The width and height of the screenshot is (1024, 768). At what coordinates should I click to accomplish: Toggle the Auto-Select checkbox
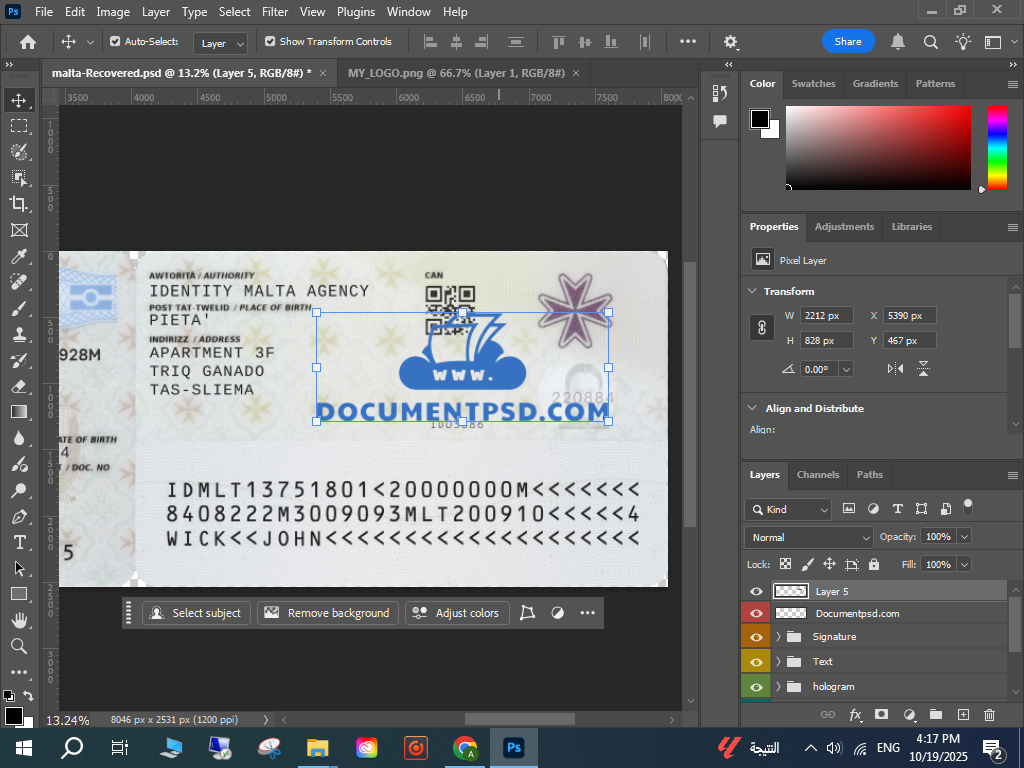click(x=115, y=42)
